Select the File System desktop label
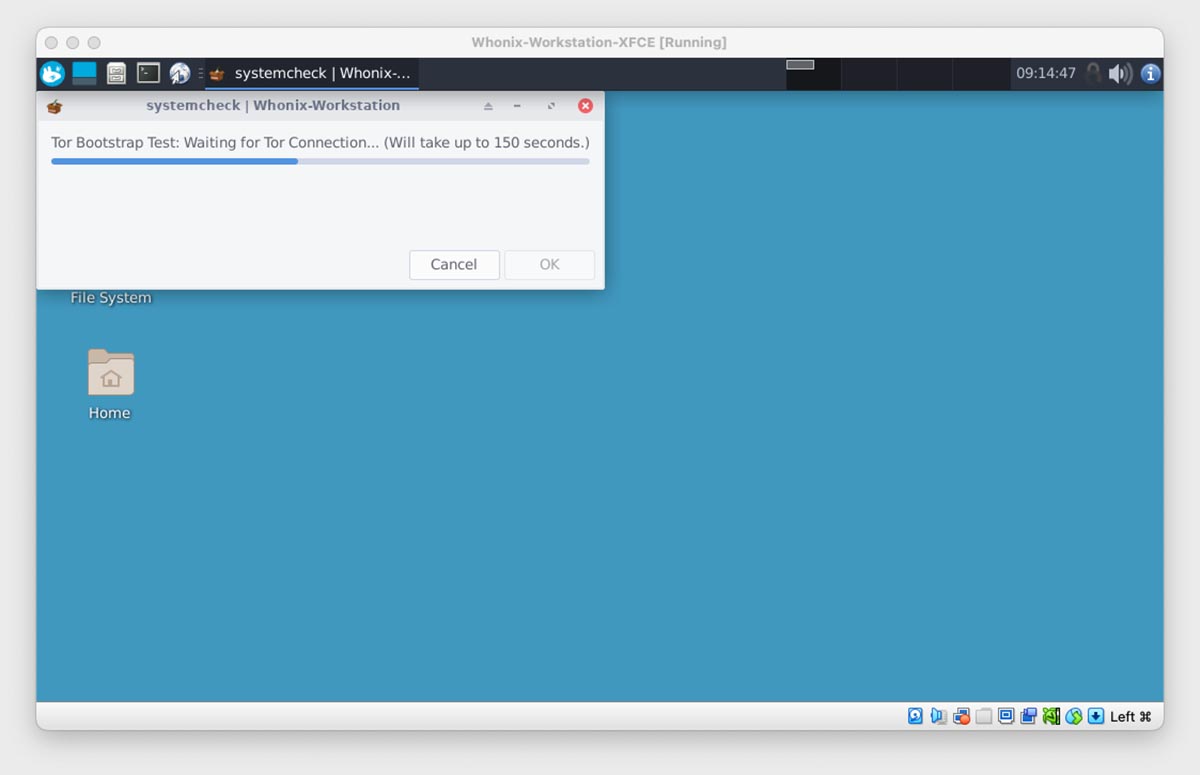Image resolution: width=1200 pixels, height=775 pixels. click(111, 298)
